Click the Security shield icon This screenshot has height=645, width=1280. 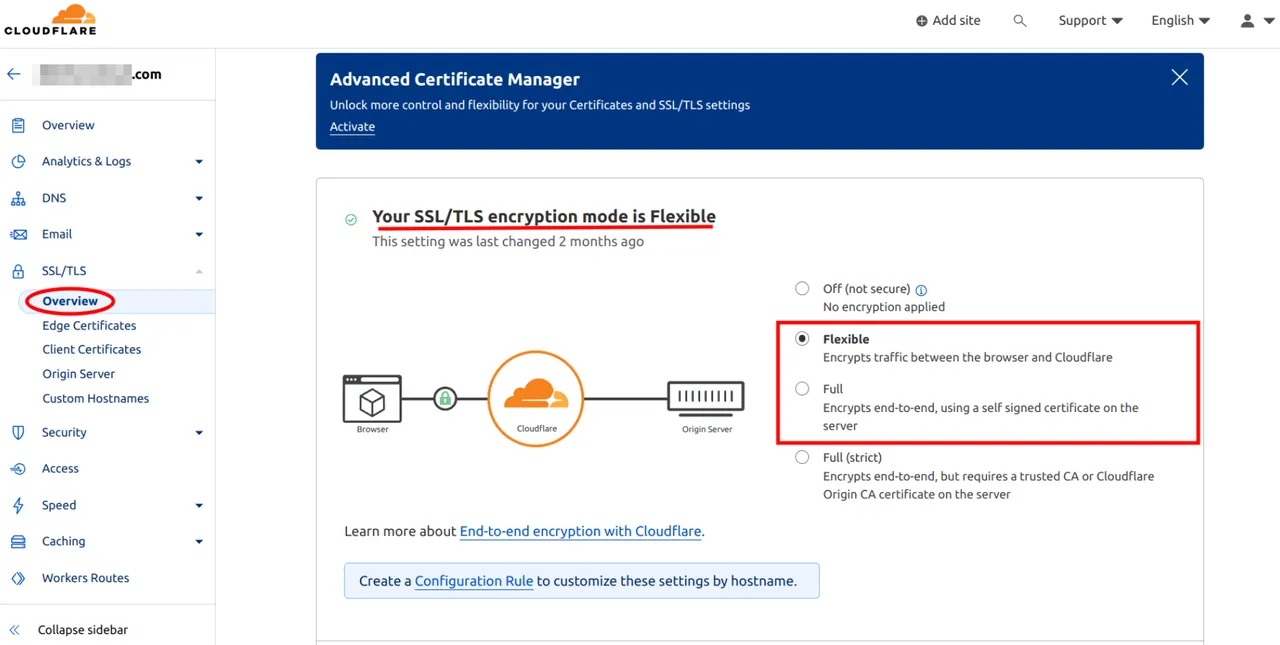[18, 432]
